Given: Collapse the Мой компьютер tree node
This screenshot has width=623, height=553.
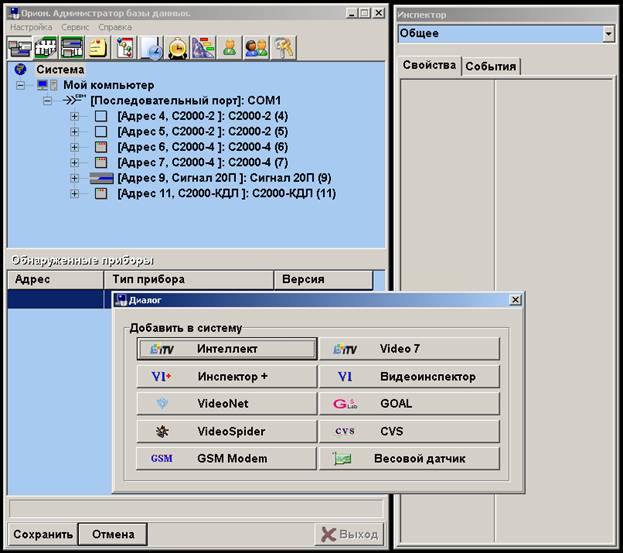Looking at the screenshot, I should point(22,86).
